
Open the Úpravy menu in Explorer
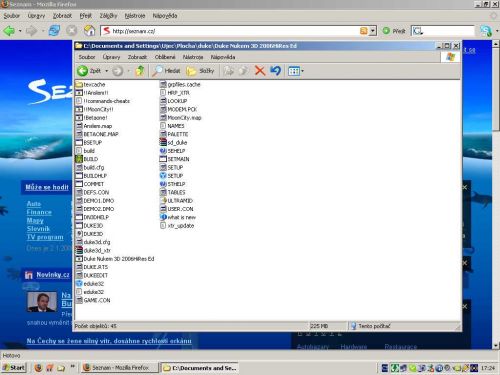click(111, 57)
